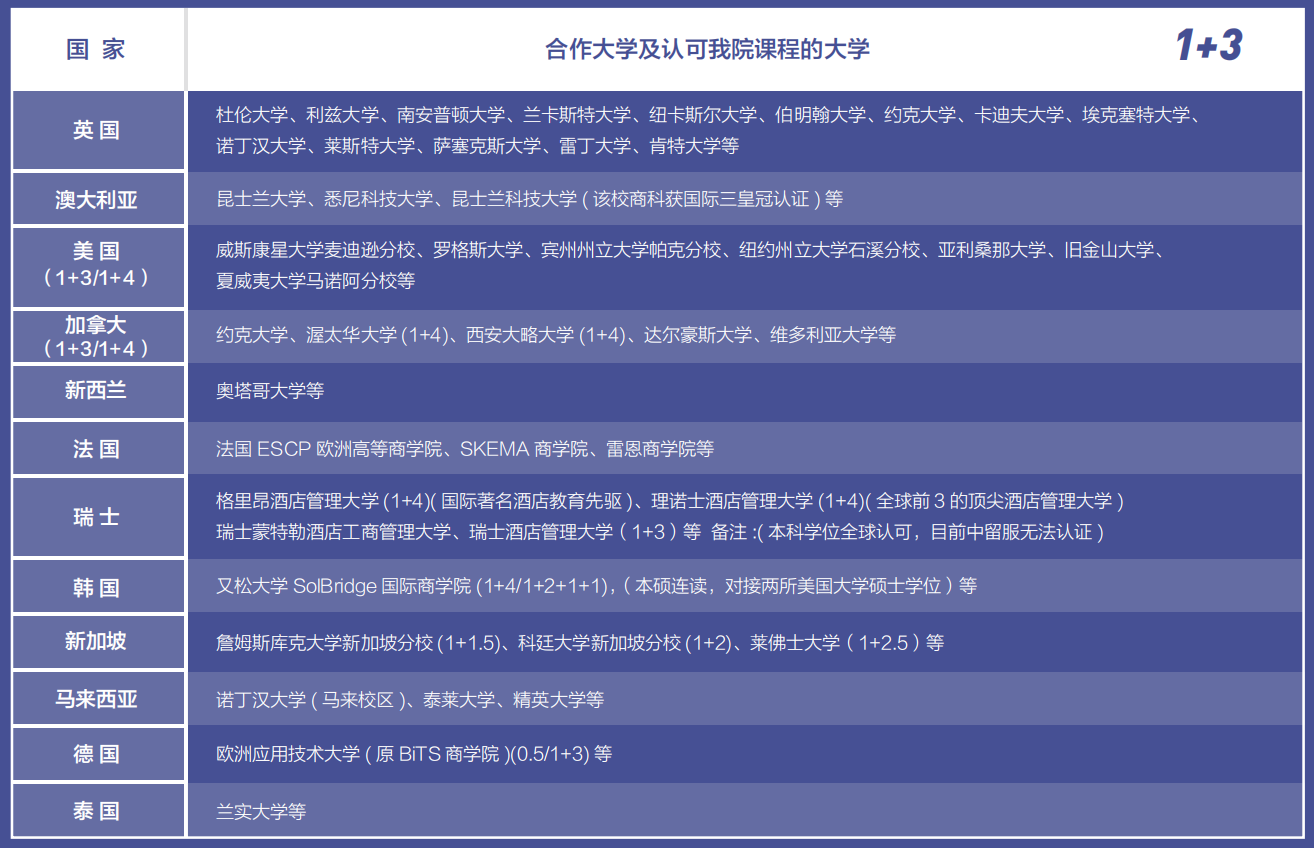Select the 美国 (1+3/1+4) country cell

pyautogui.click(x=96, y=265)
